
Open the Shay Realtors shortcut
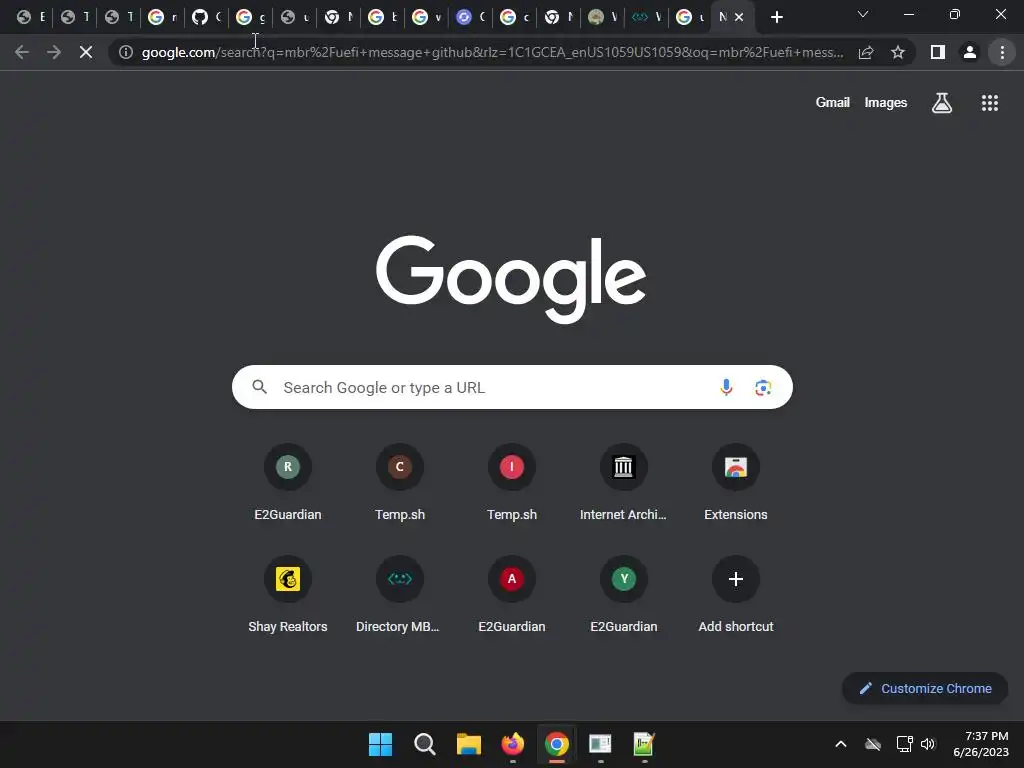(288, 593)
